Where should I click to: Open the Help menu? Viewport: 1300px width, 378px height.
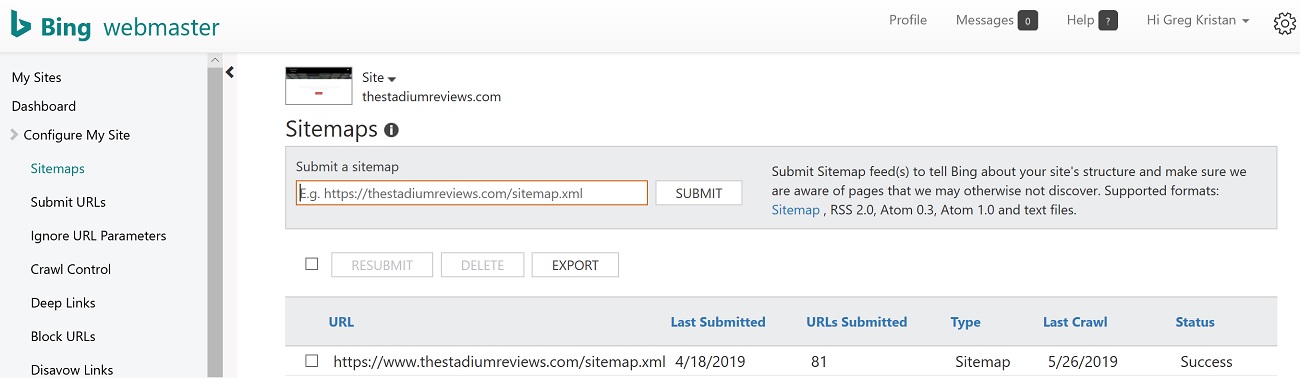tap(1080, 20)
